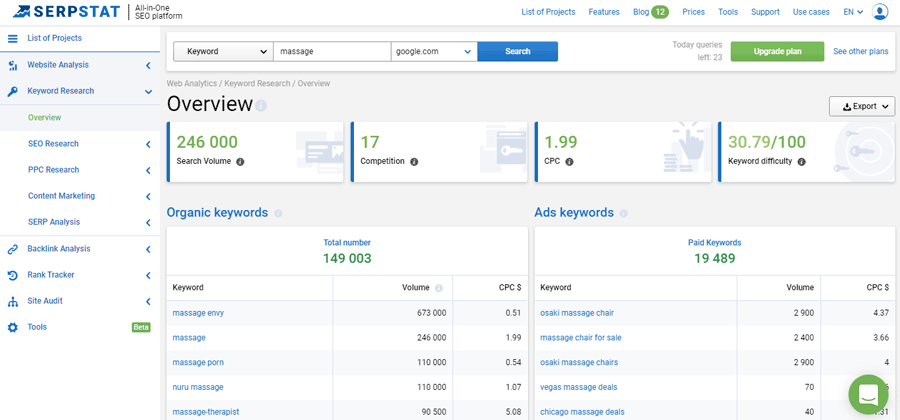Select List of Projects in the sidebar

tap(55, 38)
